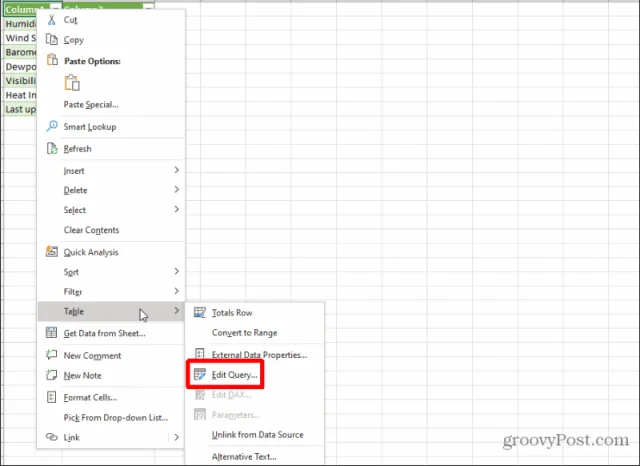Expand the Delete submenu arrow
This screenshot has width=640, height=466.
tap(176, 189)
